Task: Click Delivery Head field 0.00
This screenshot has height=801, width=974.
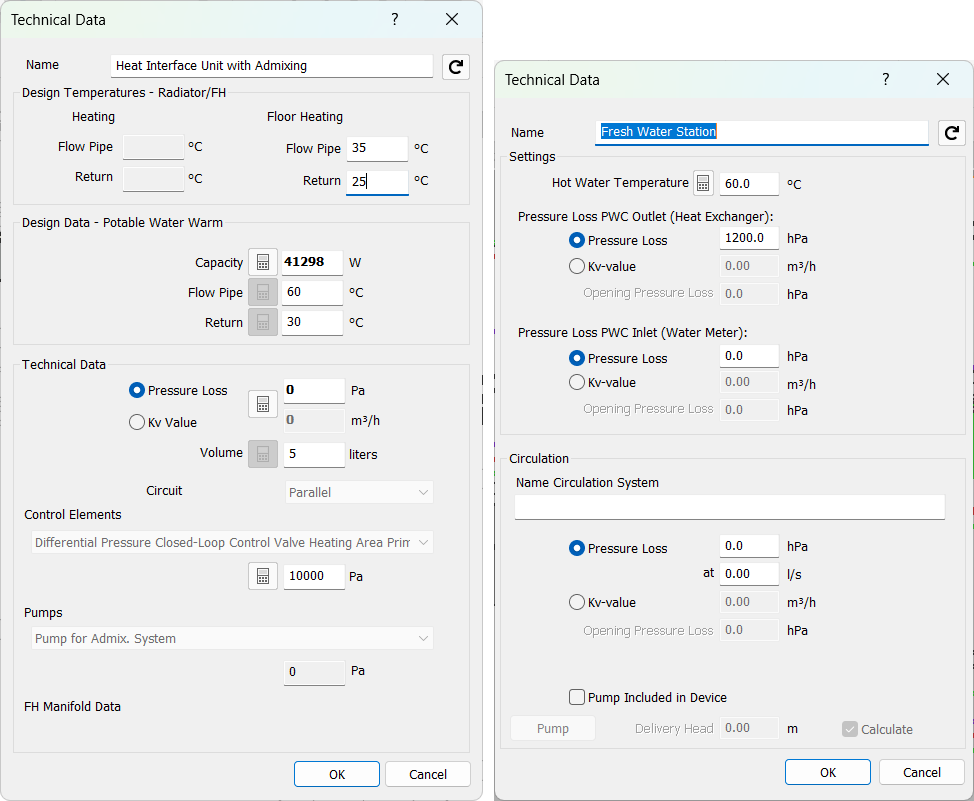Action: [749, 728]
